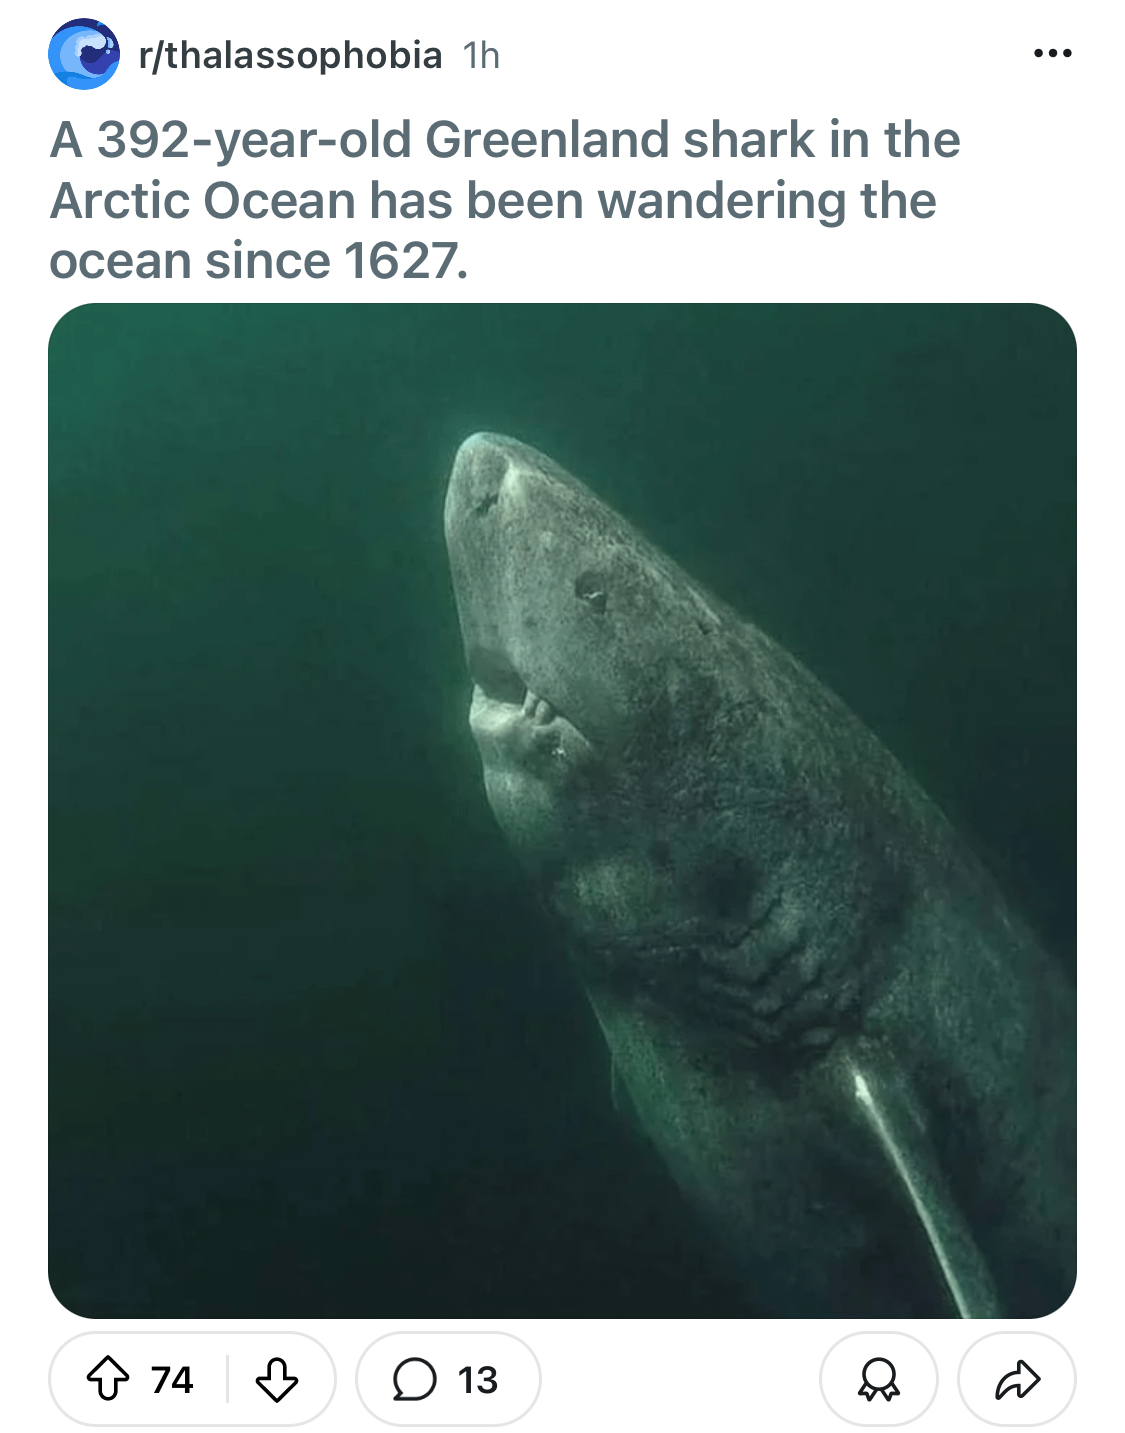Downvote the Greenland shark post

pos(277,1380)
